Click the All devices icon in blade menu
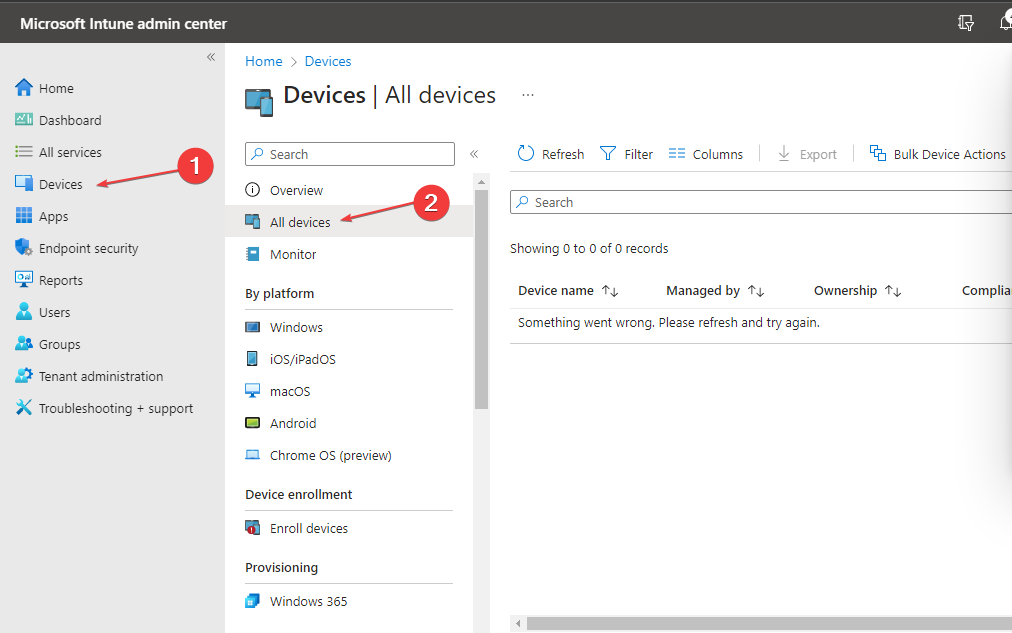Screen dimensions: 1012x633 tap(252, 221)
